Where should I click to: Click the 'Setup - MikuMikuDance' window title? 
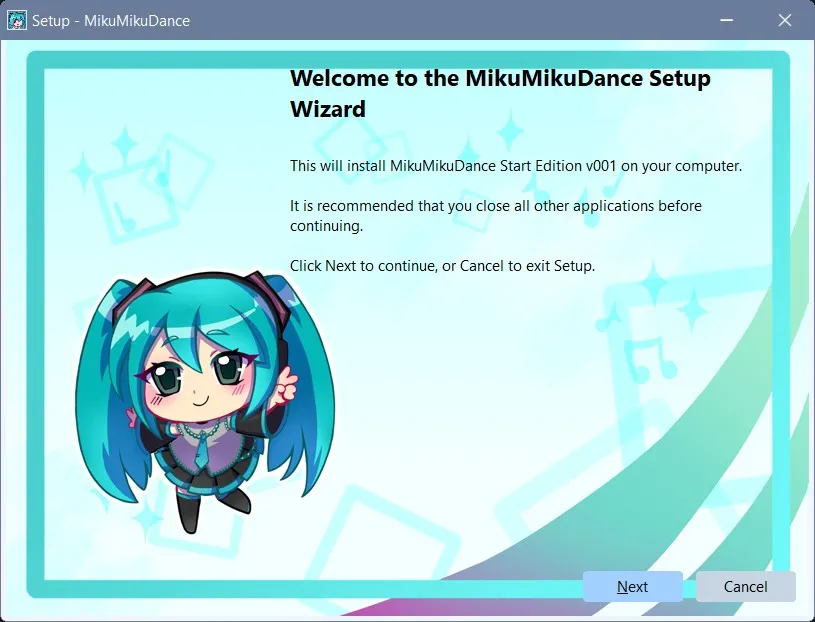point(111,21)
